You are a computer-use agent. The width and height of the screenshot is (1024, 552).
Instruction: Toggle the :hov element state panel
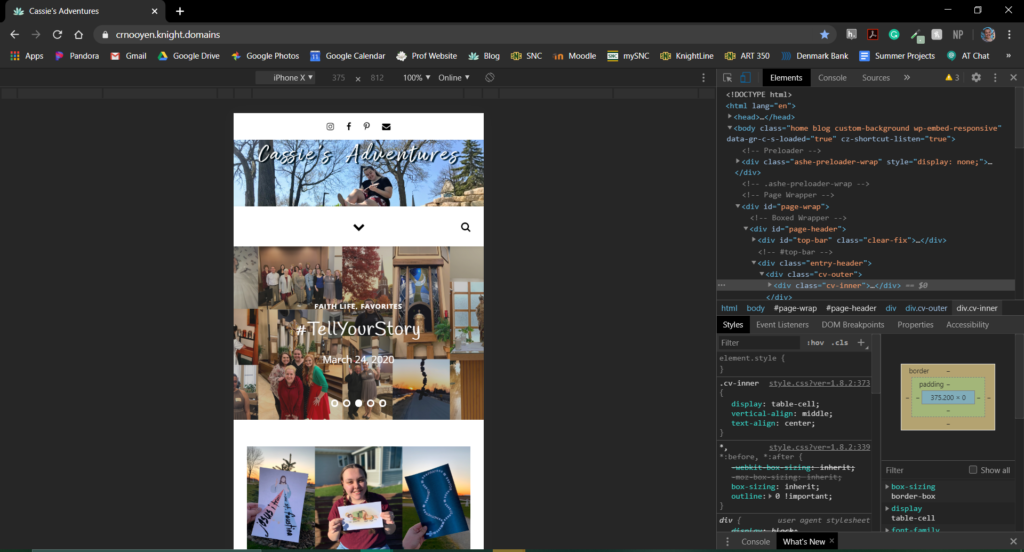pyautogui.click(x=815, y=342)
